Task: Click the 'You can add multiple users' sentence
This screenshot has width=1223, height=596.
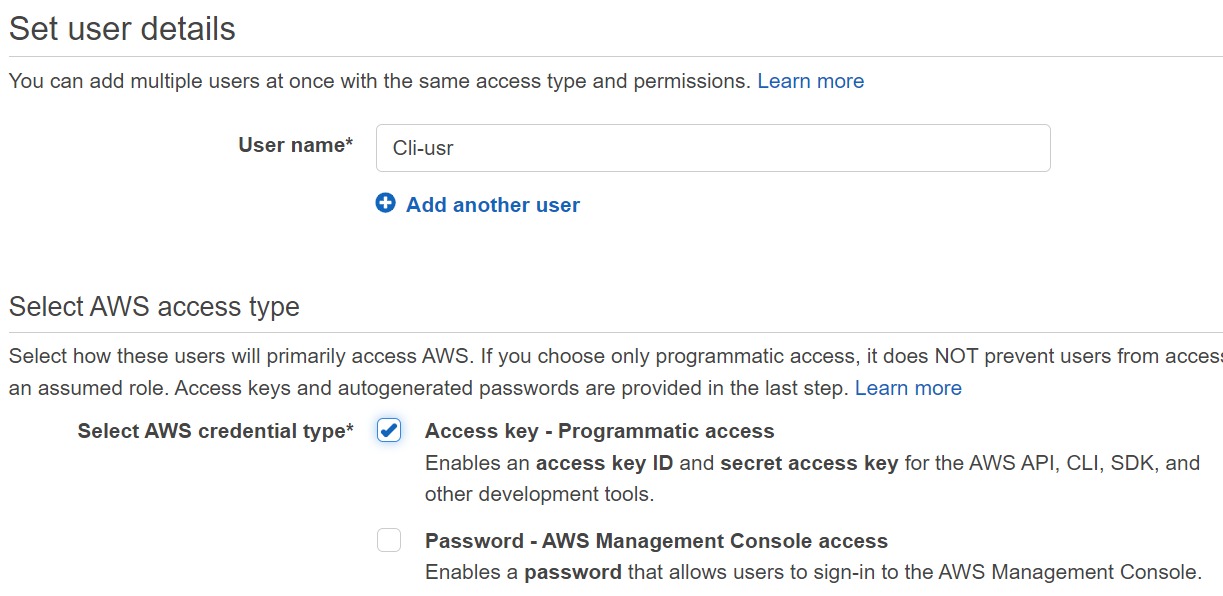Action: (379, 81)
